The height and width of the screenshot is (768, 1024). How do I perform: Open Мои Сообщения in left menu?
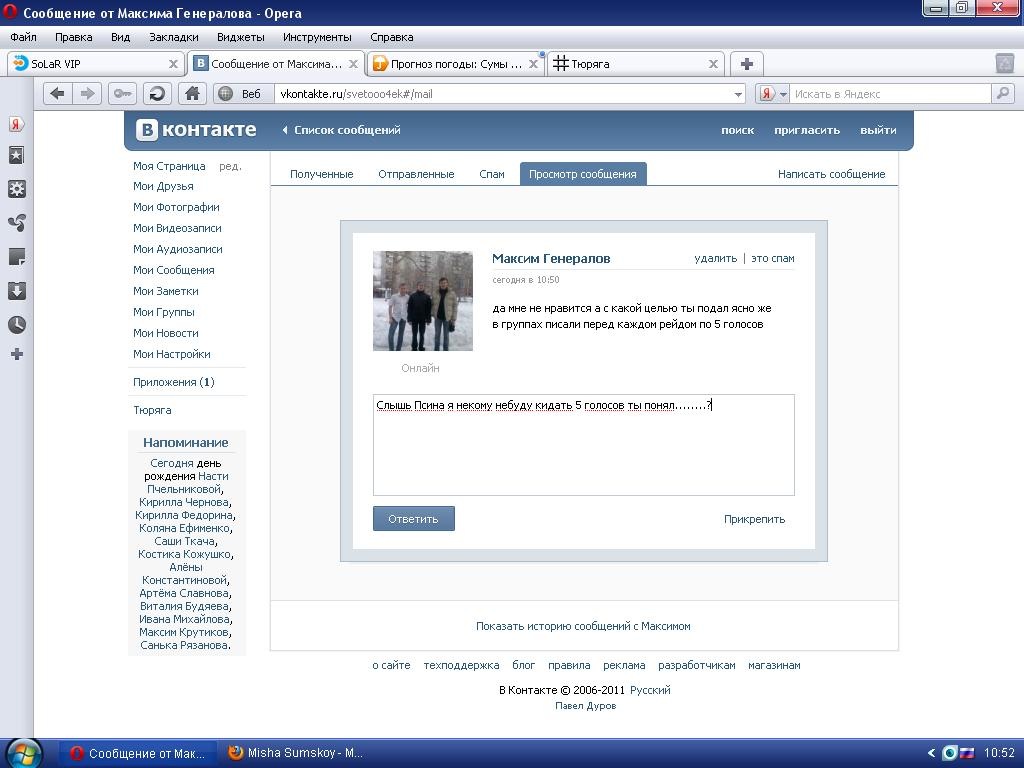(174, 270)
